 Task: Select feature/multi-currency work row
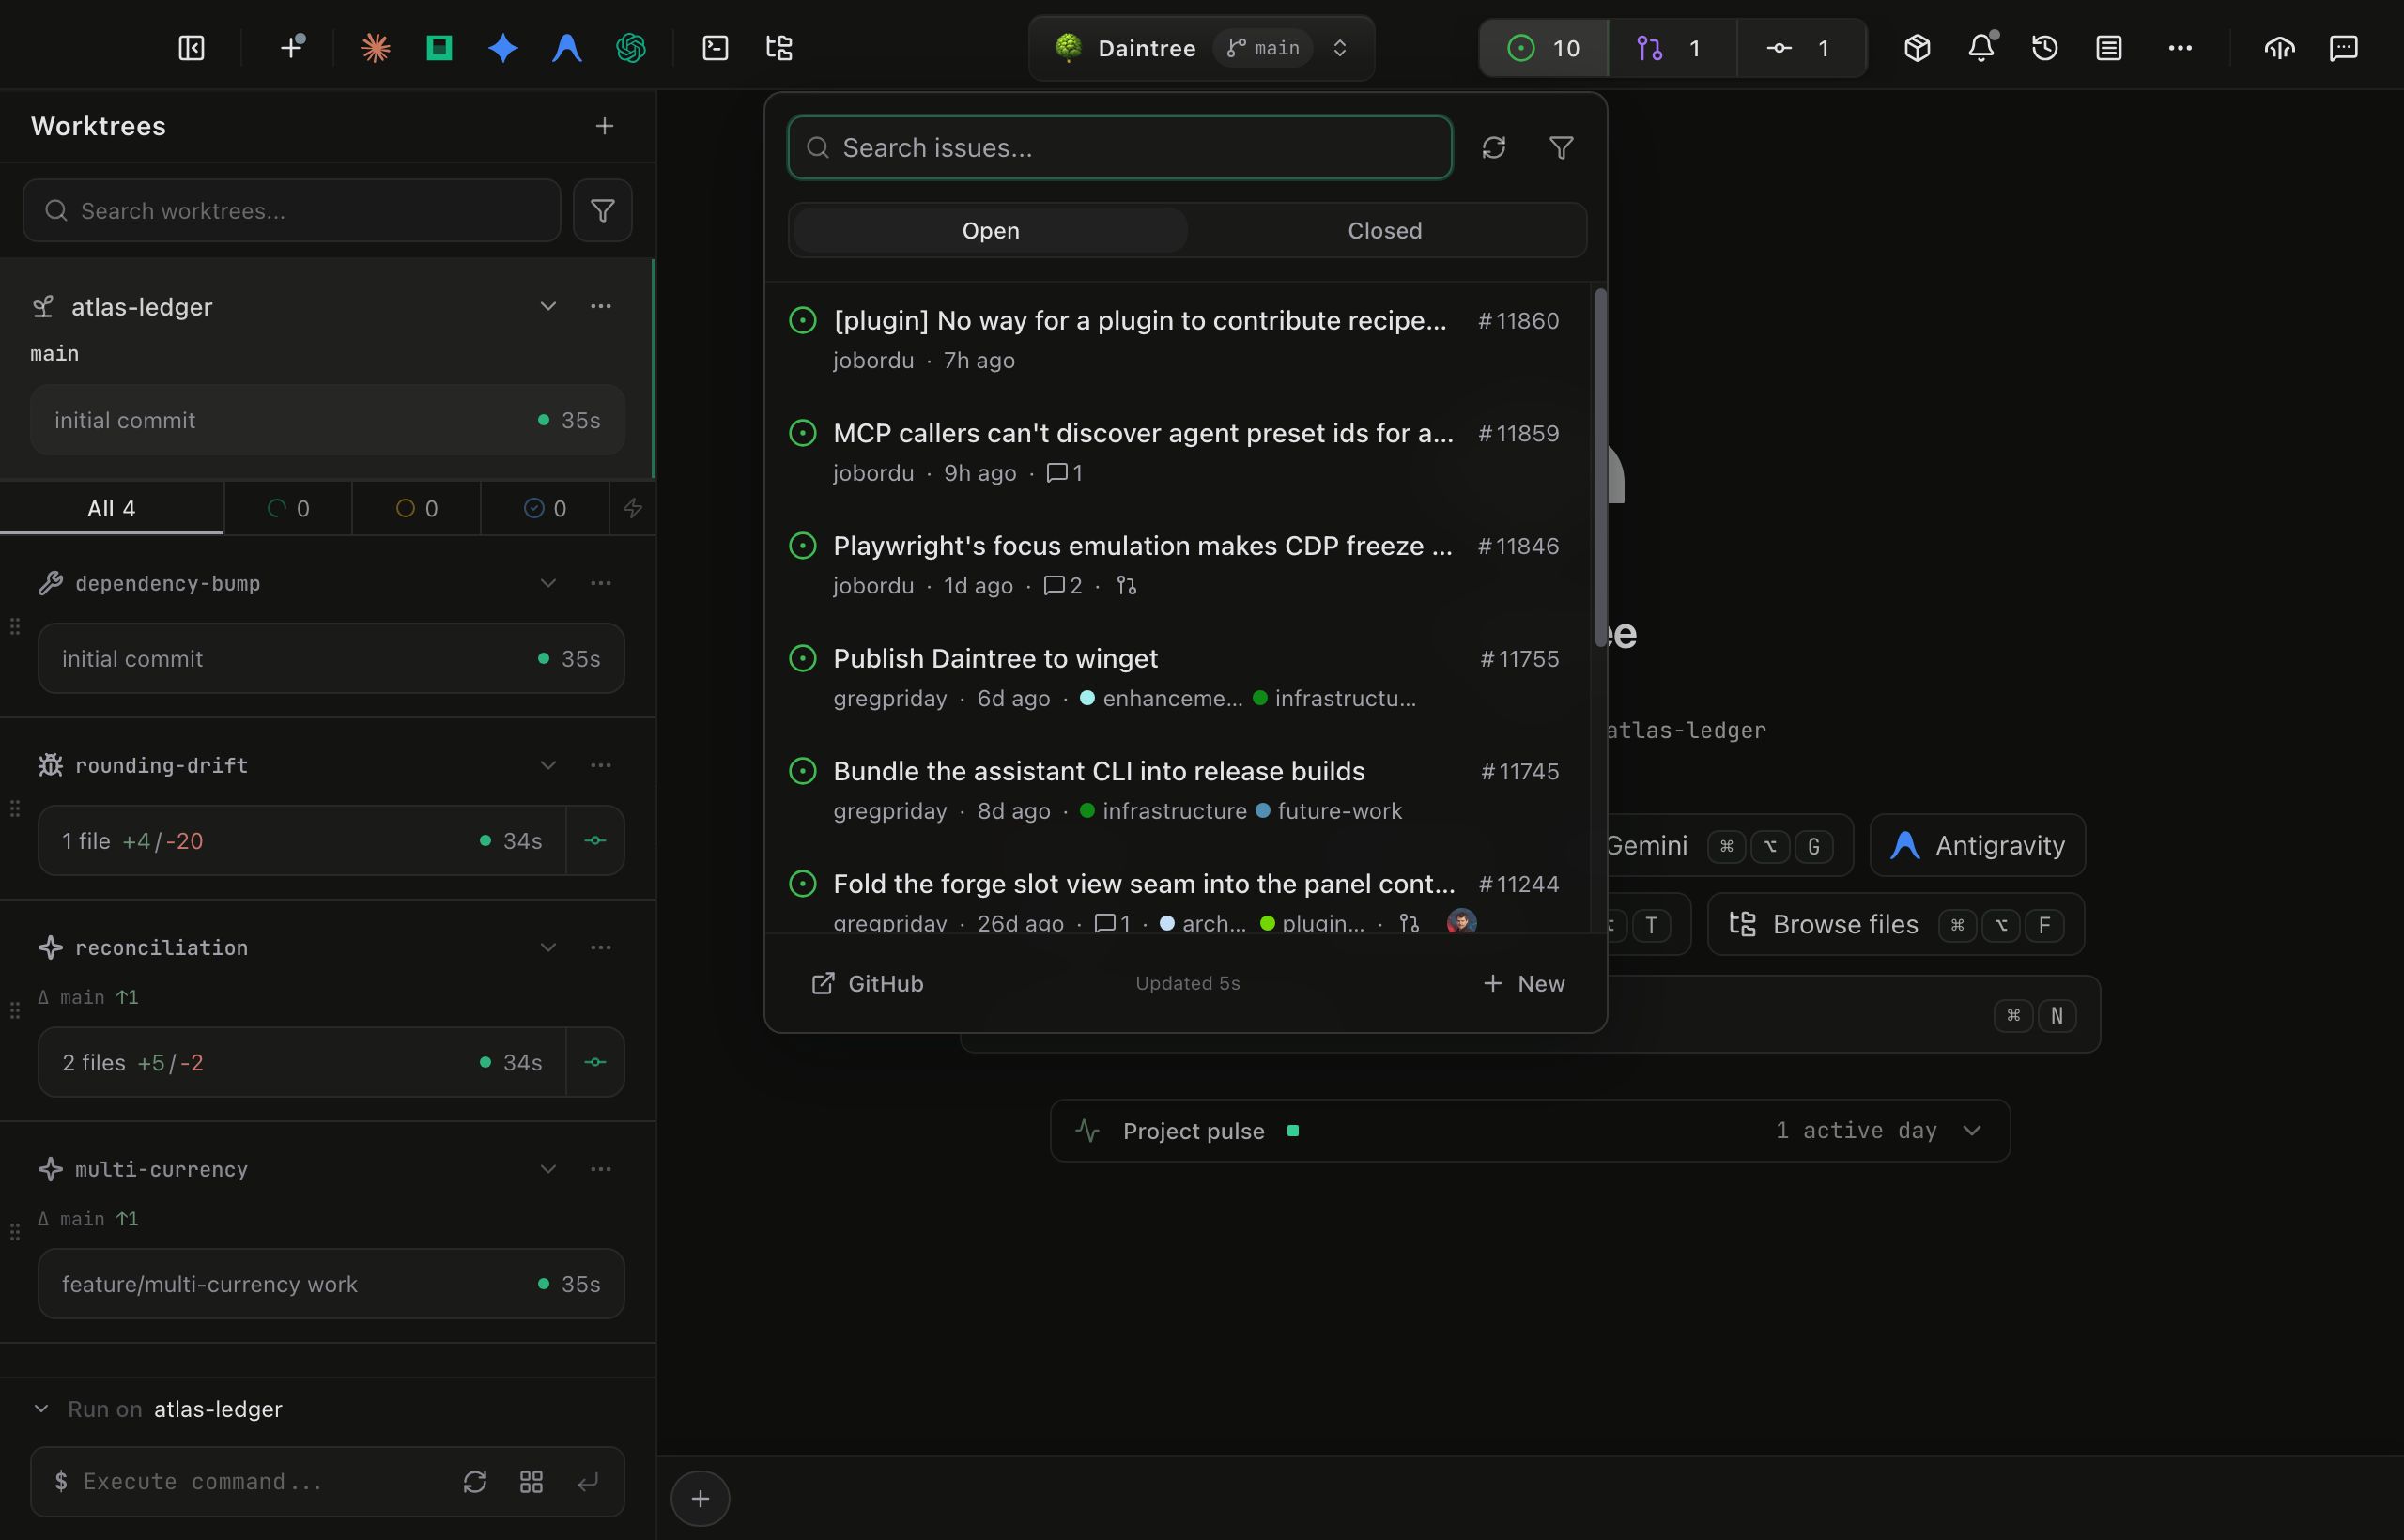(331, 1284)
